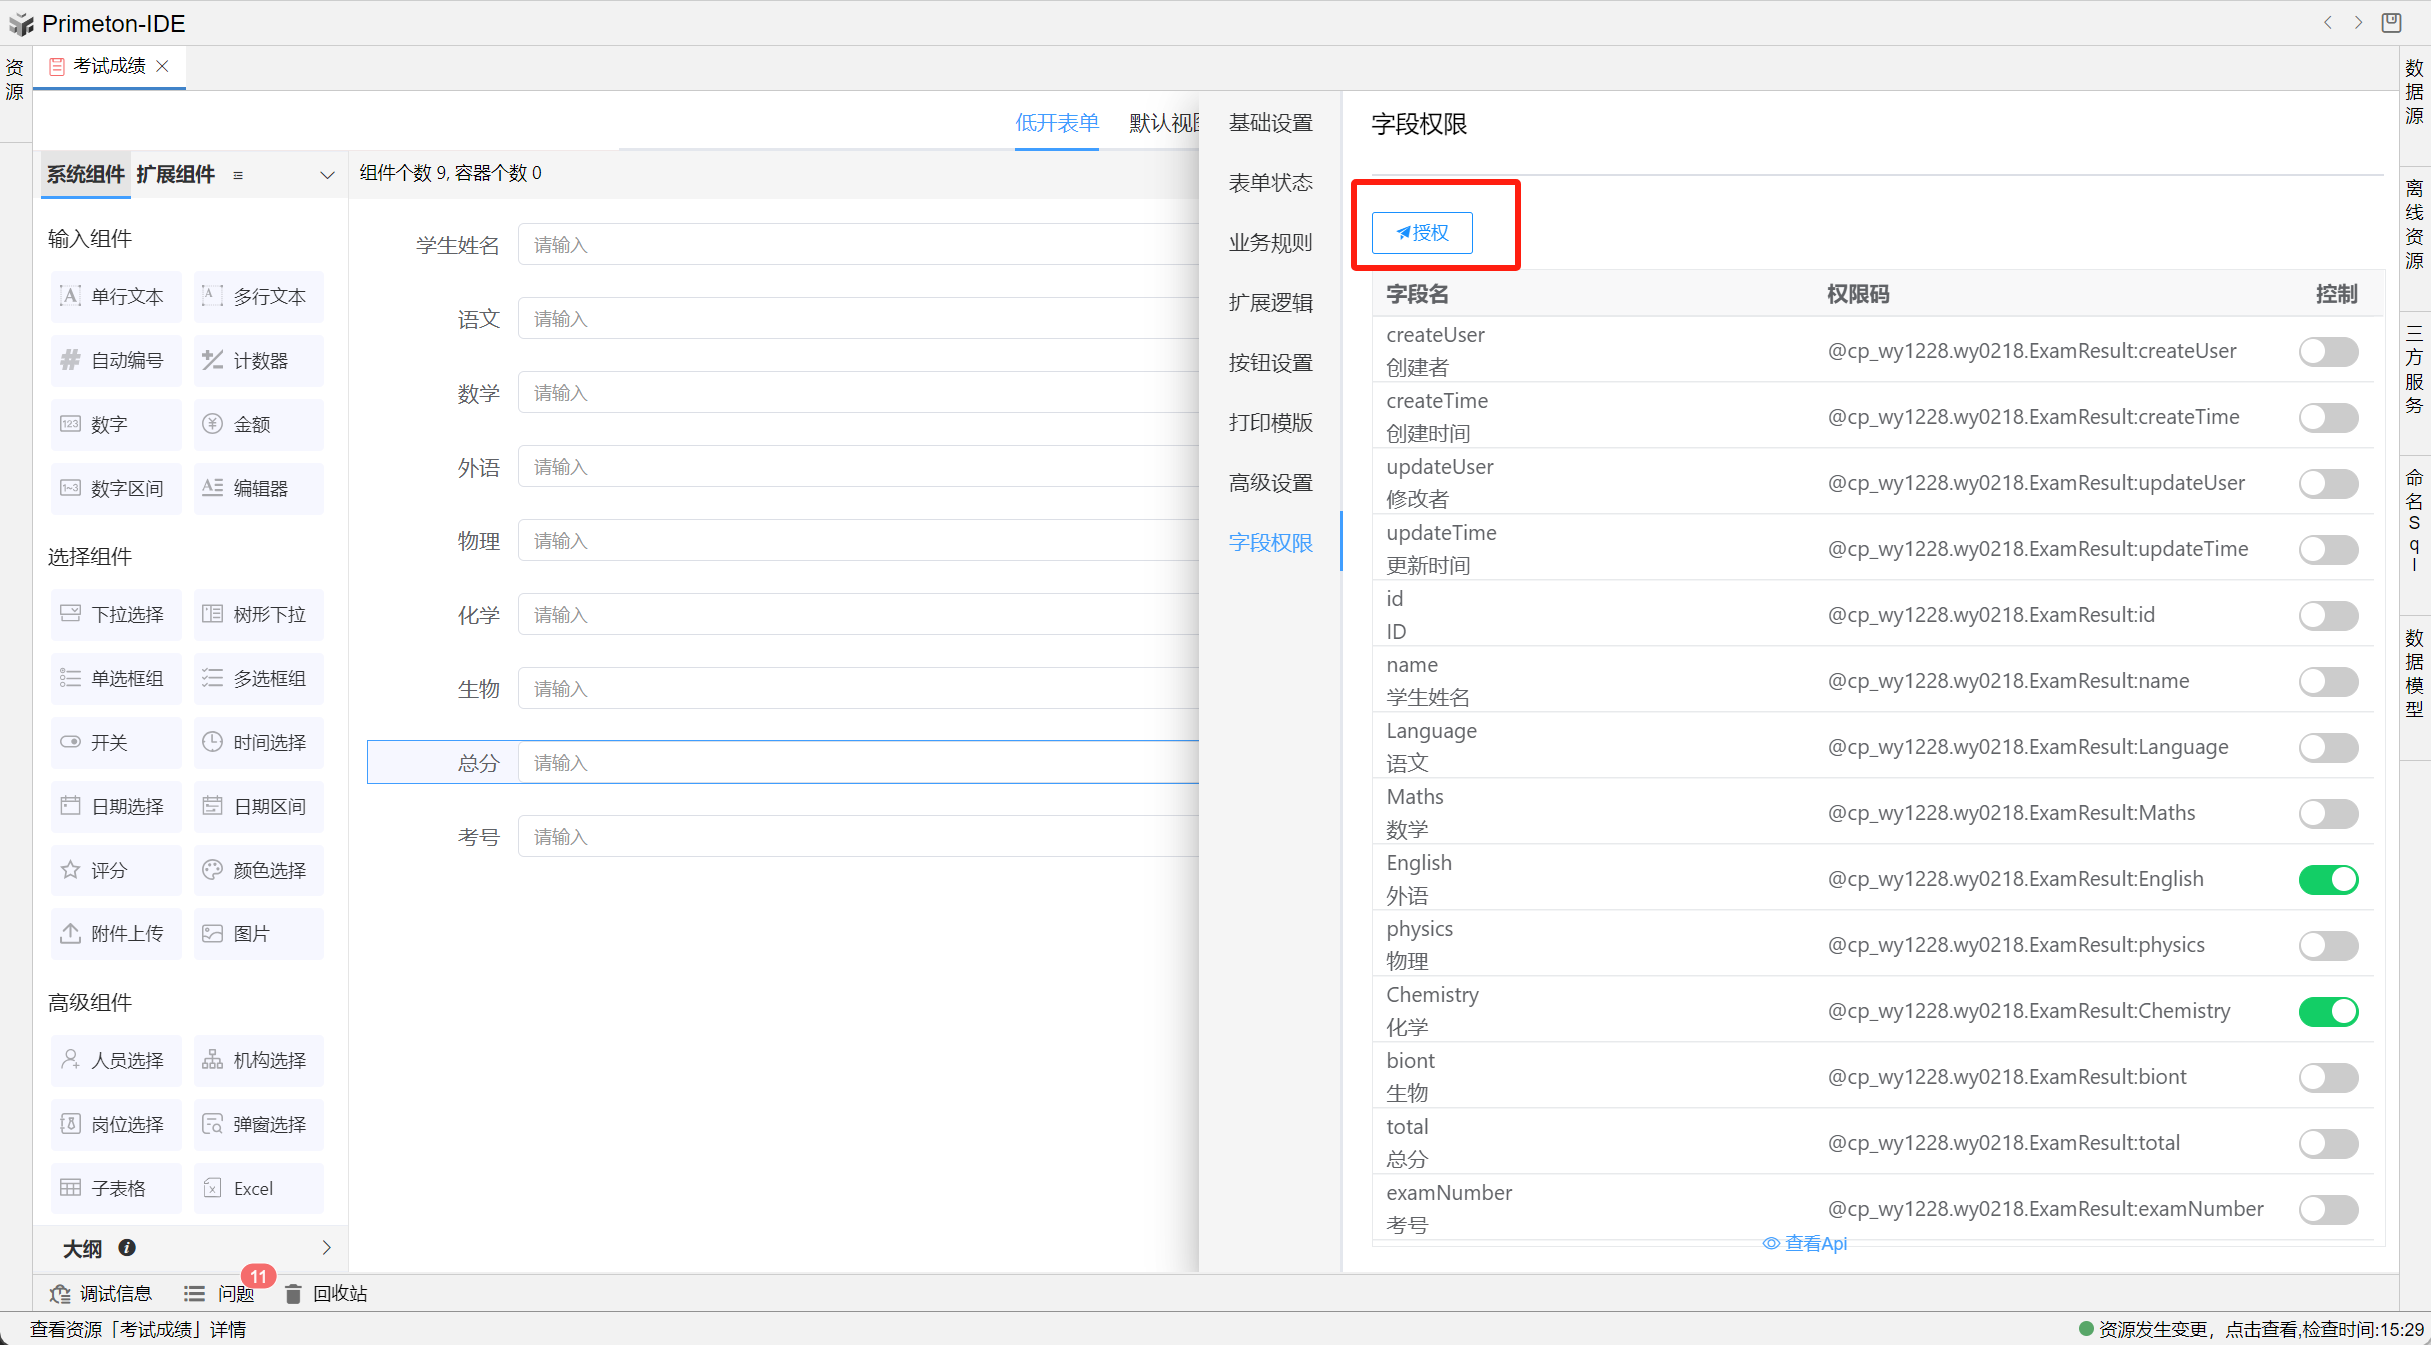
Task: Select the 子表格 sub-table component
Action: point(115,1188)
